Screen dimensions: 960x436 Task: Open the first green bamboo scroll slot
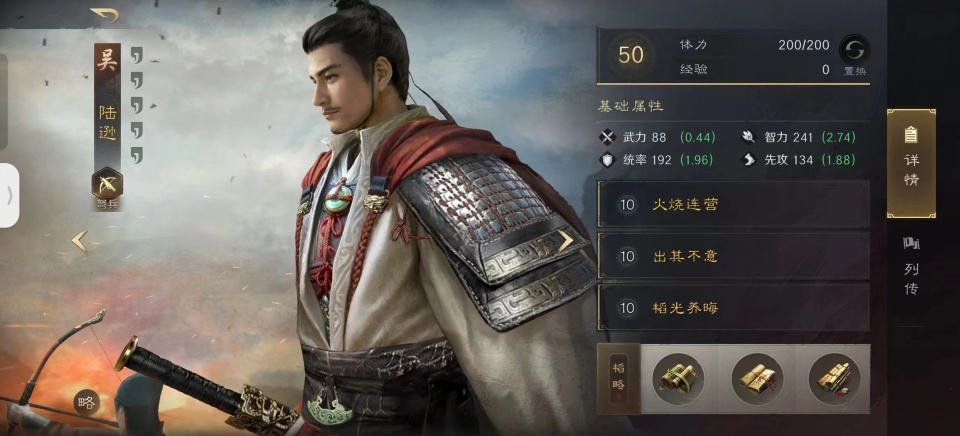[678, 378]
